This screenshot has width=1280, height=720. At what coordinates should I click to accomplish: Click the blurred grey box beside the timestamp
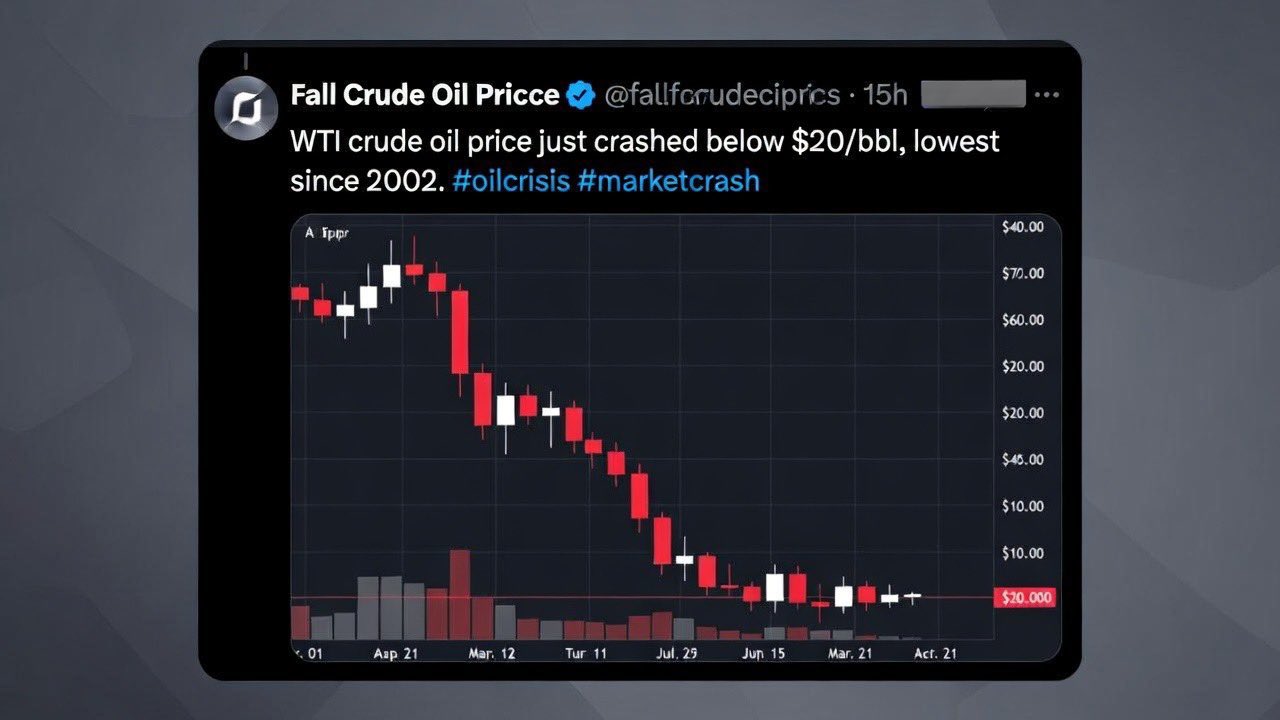973,95
